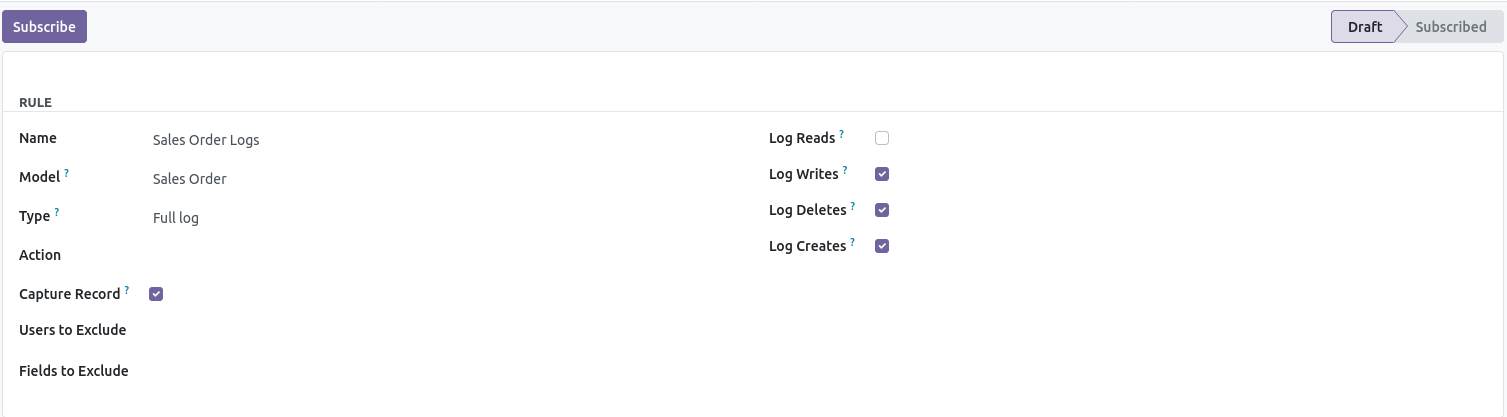Uncheck the Log Deletes checkbox

[x=882, y=210]
